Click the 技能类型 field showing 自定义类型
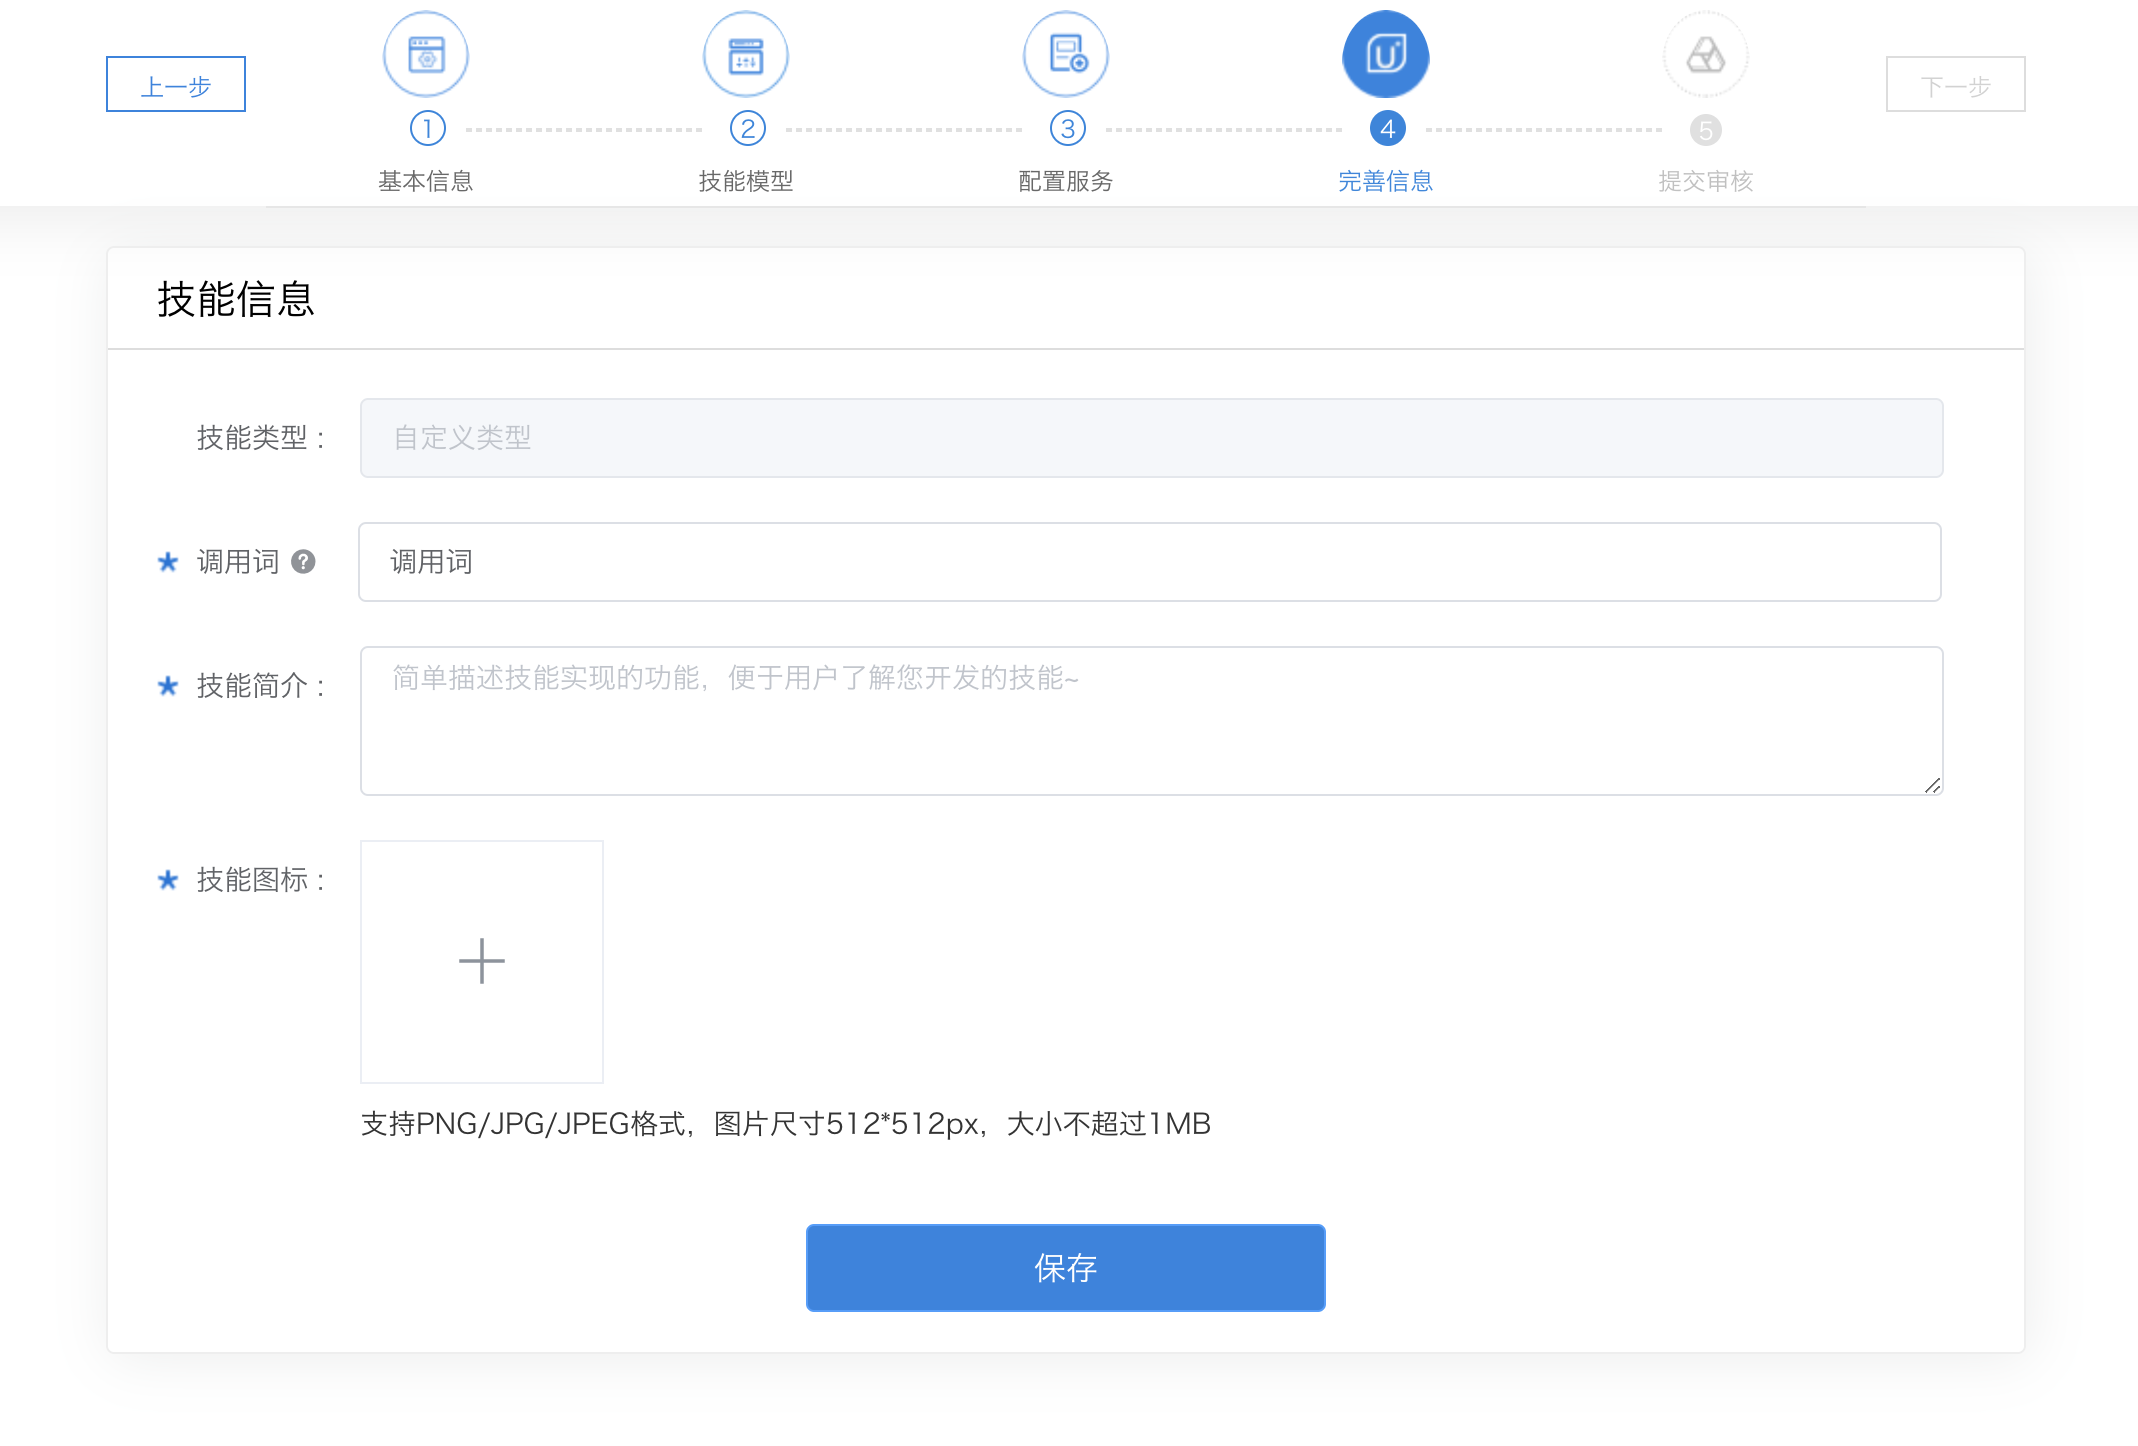Viewport: 2138px width, 1446px height. [1150, 438]
